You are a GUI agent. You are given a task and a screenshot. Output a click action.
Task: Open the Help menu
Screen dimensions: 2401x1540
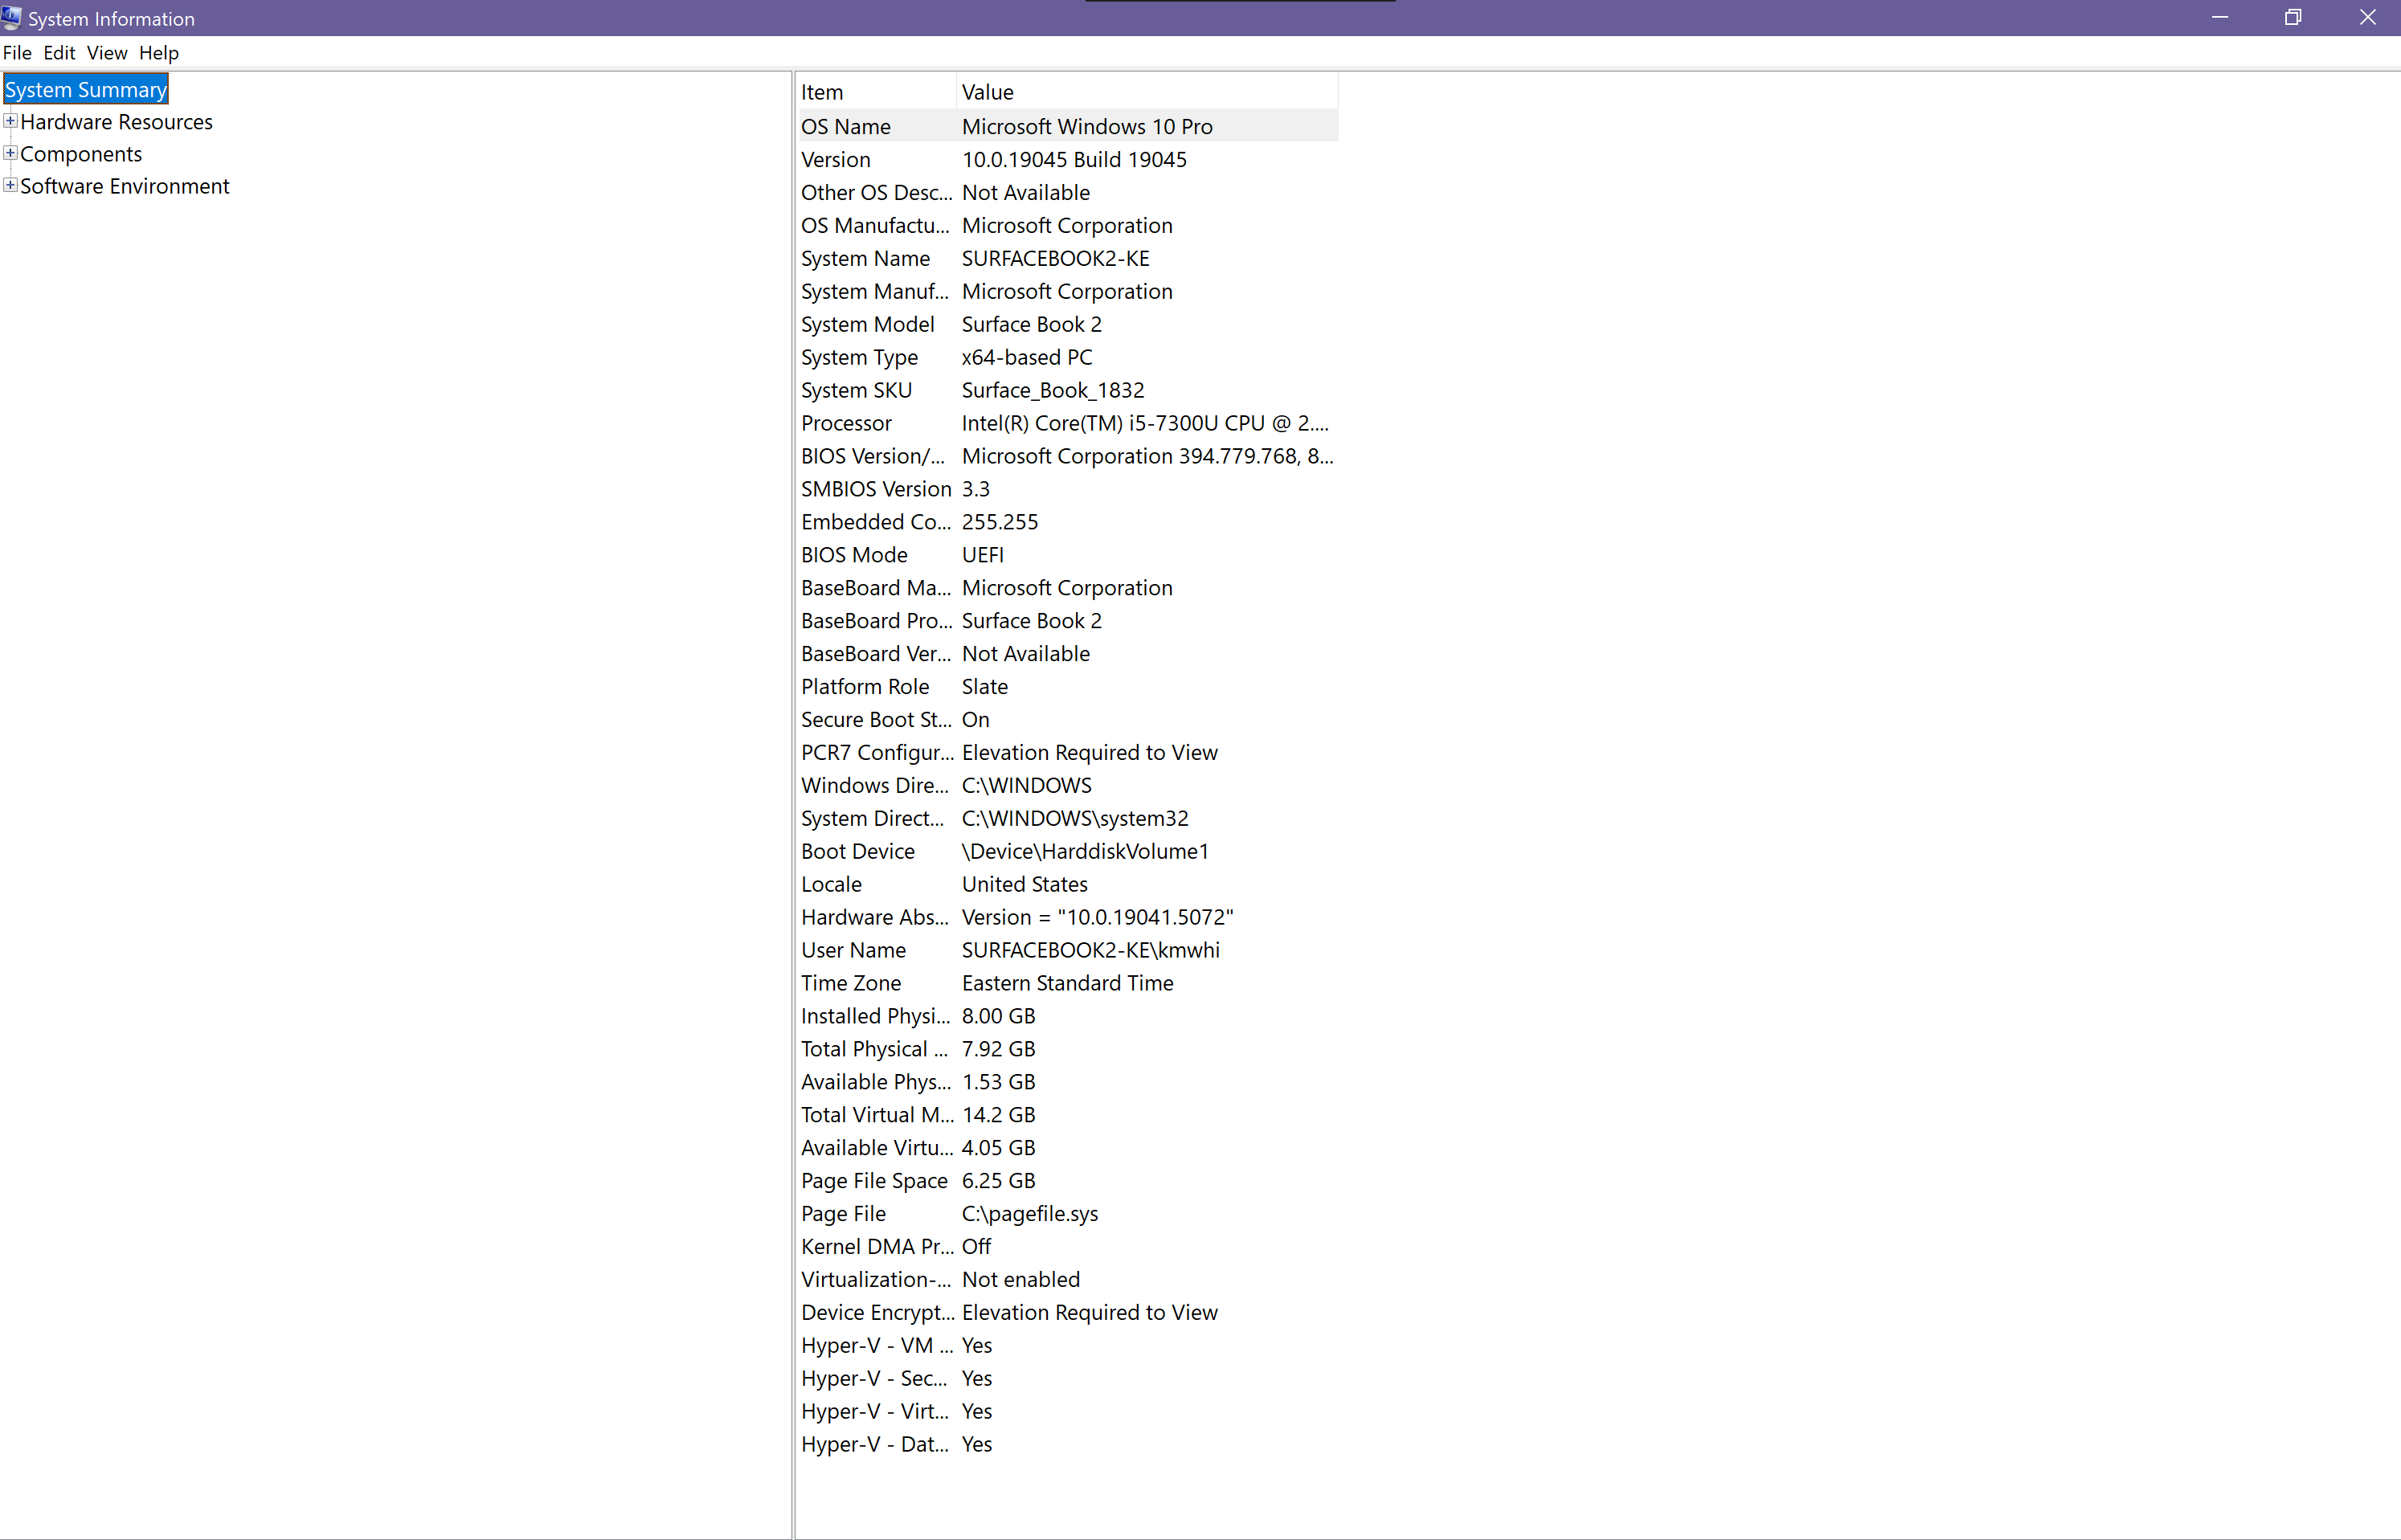(x=158, y=53)
